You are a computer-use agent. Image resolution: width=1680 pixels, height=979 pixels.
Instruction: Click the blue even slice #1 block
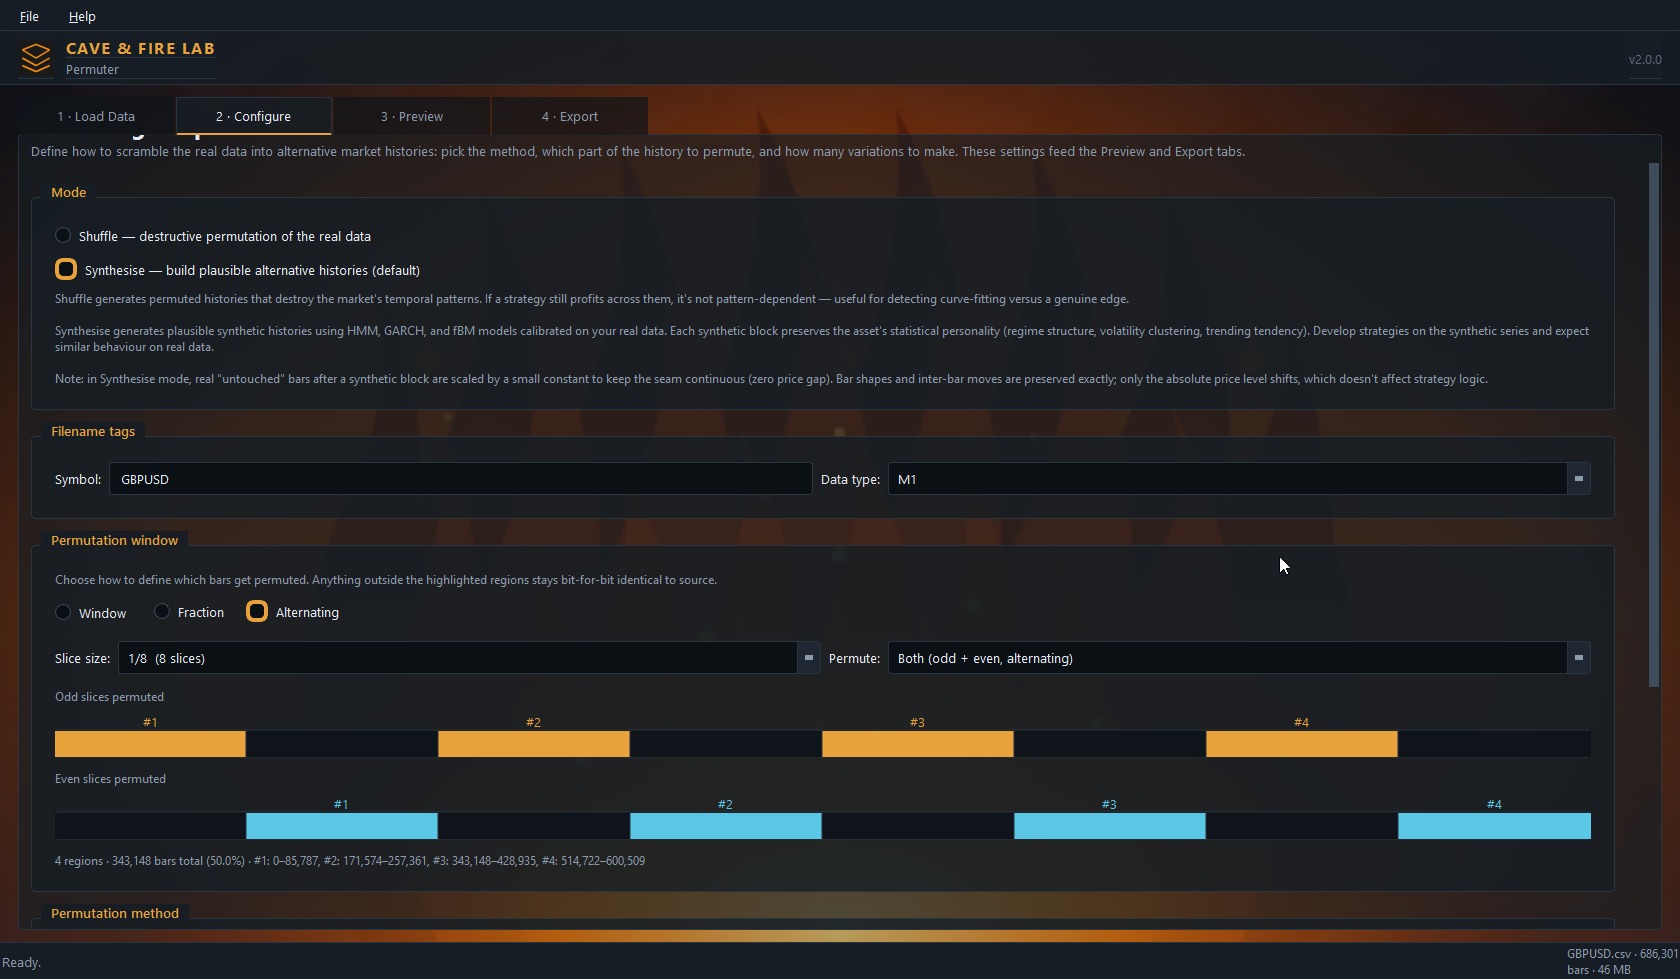point(342,826)
